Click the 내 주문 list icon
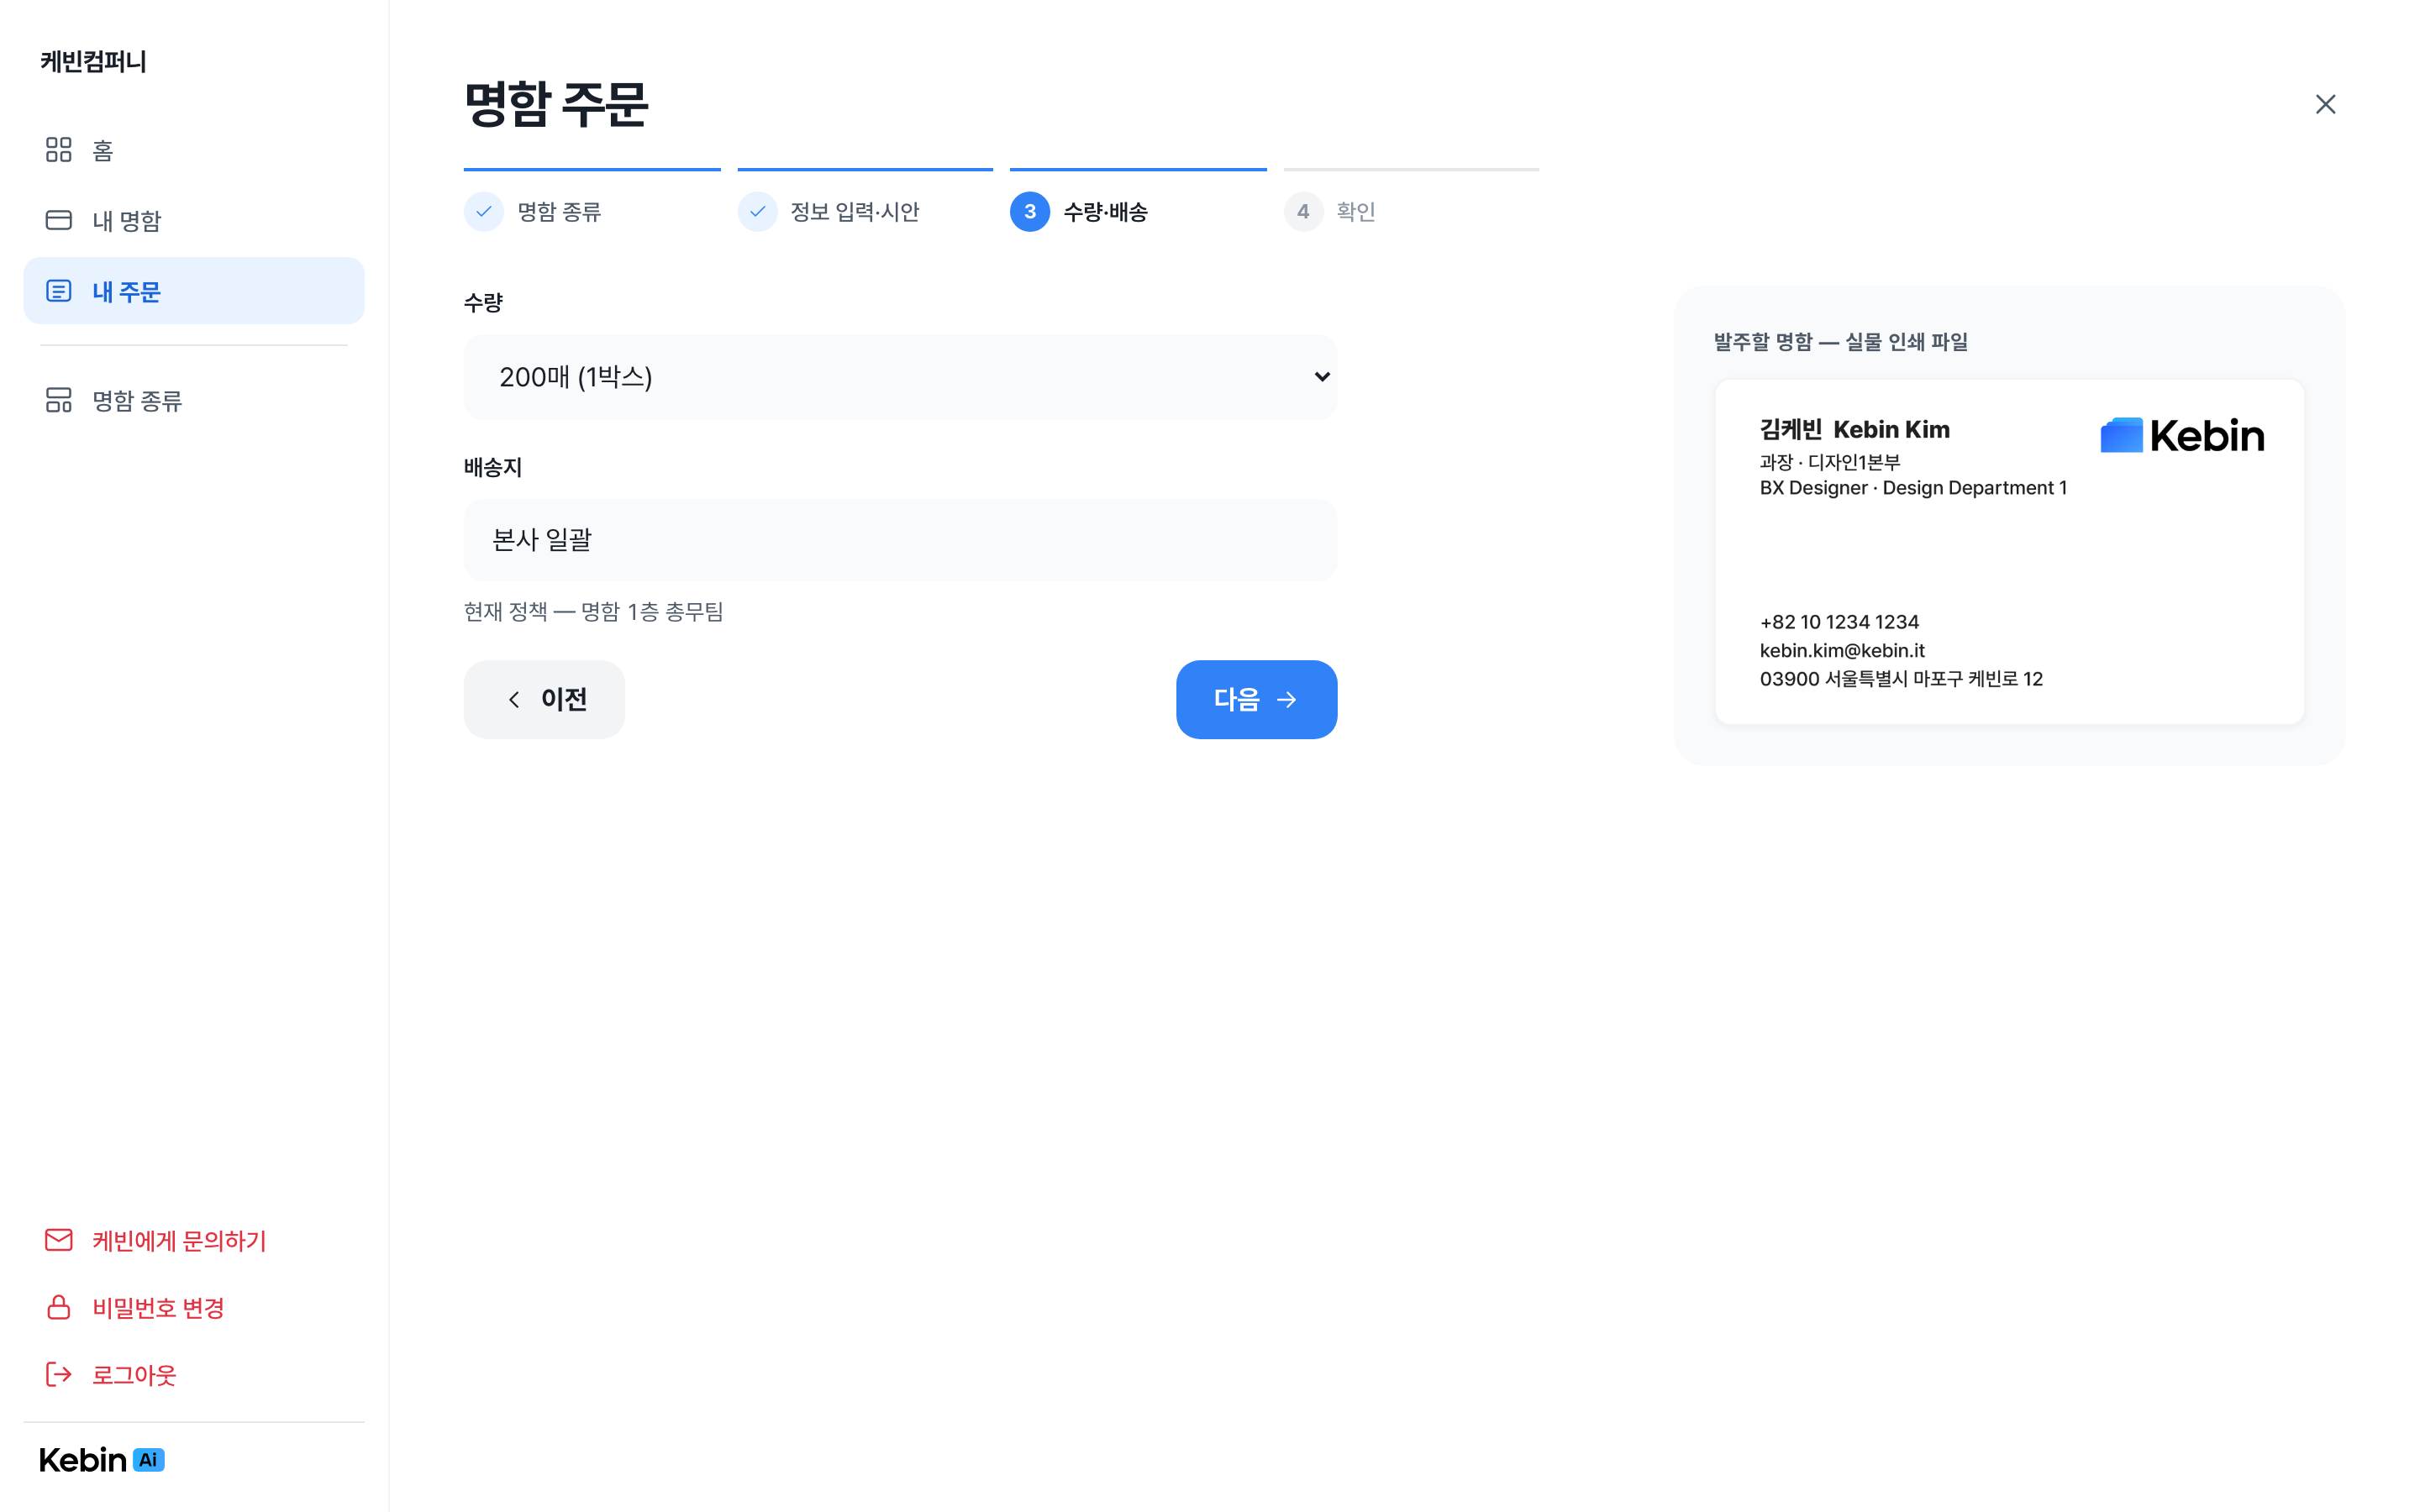 tap(59, 291)
